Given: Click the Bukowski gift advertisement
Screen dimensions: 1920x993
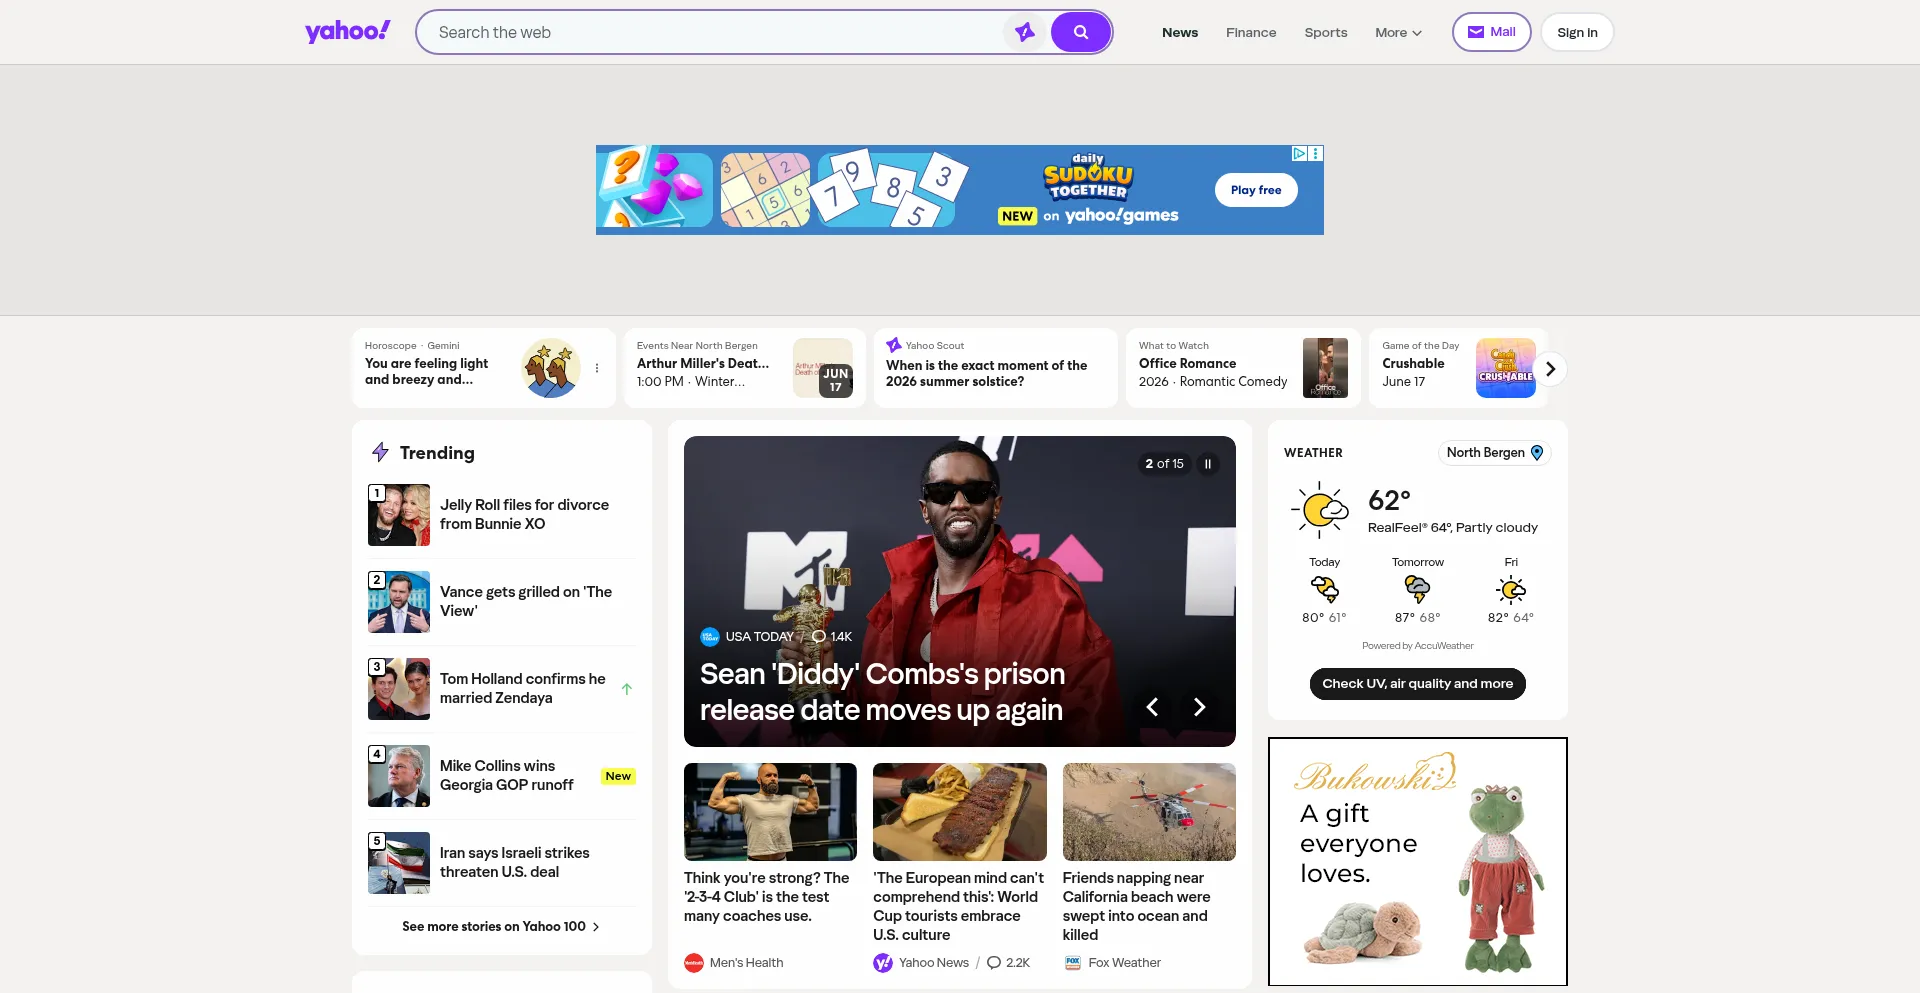Looking at the screenshot, I should pyautogui.click(x=1417, y=862).
